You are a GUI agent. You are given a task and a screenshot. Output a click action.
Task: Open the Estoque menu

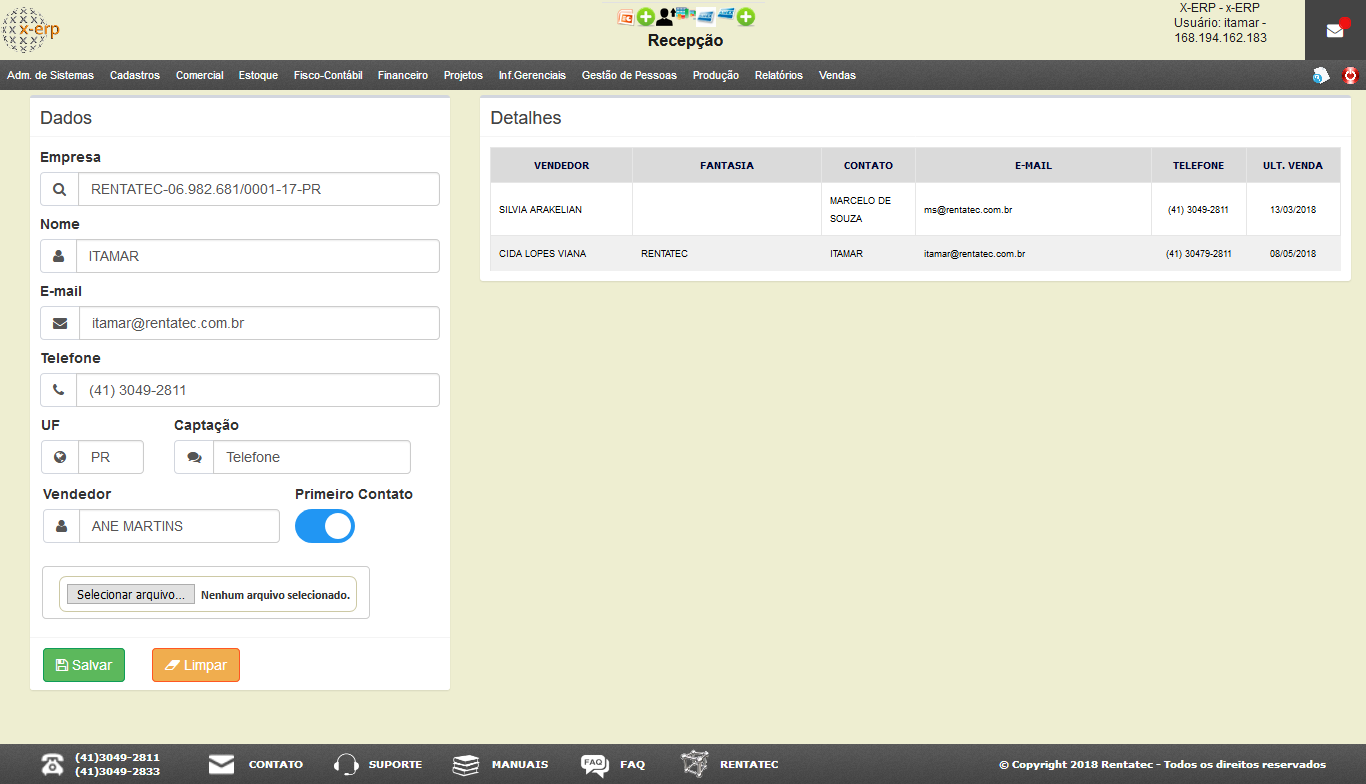point(258,75)
